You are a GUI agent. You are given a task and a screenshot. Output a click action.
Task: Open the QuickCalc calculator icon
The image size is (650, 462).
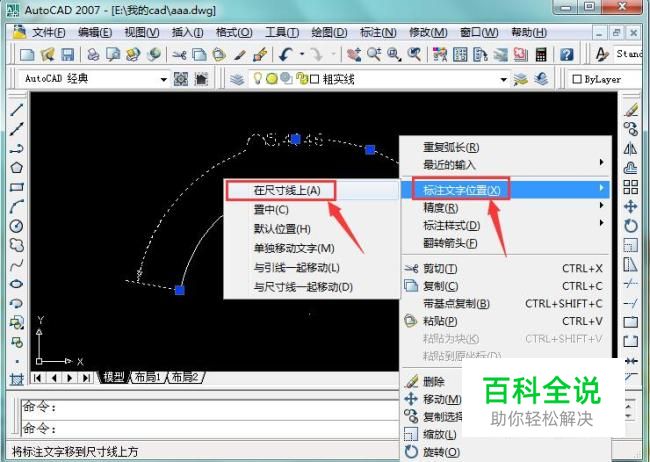(x=541, y=54)
